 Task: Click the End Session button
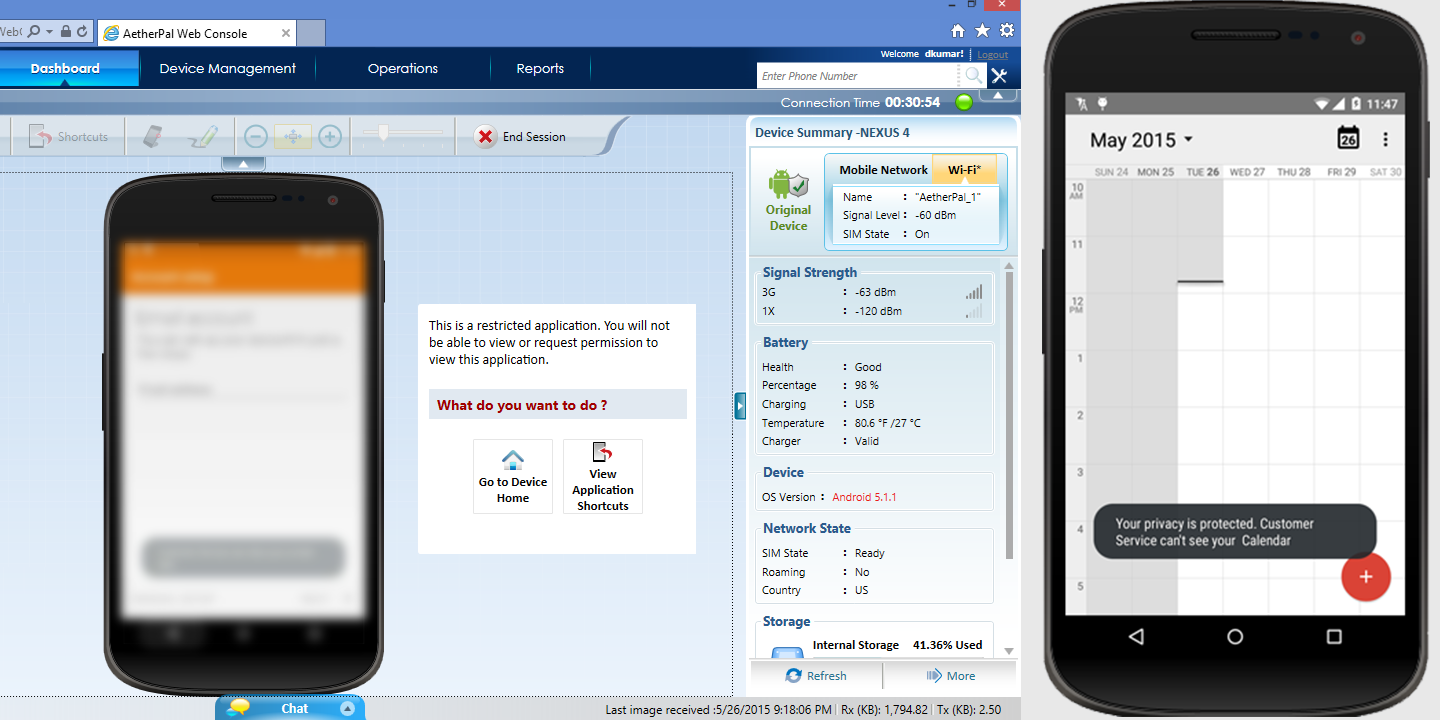click(520, 137)
